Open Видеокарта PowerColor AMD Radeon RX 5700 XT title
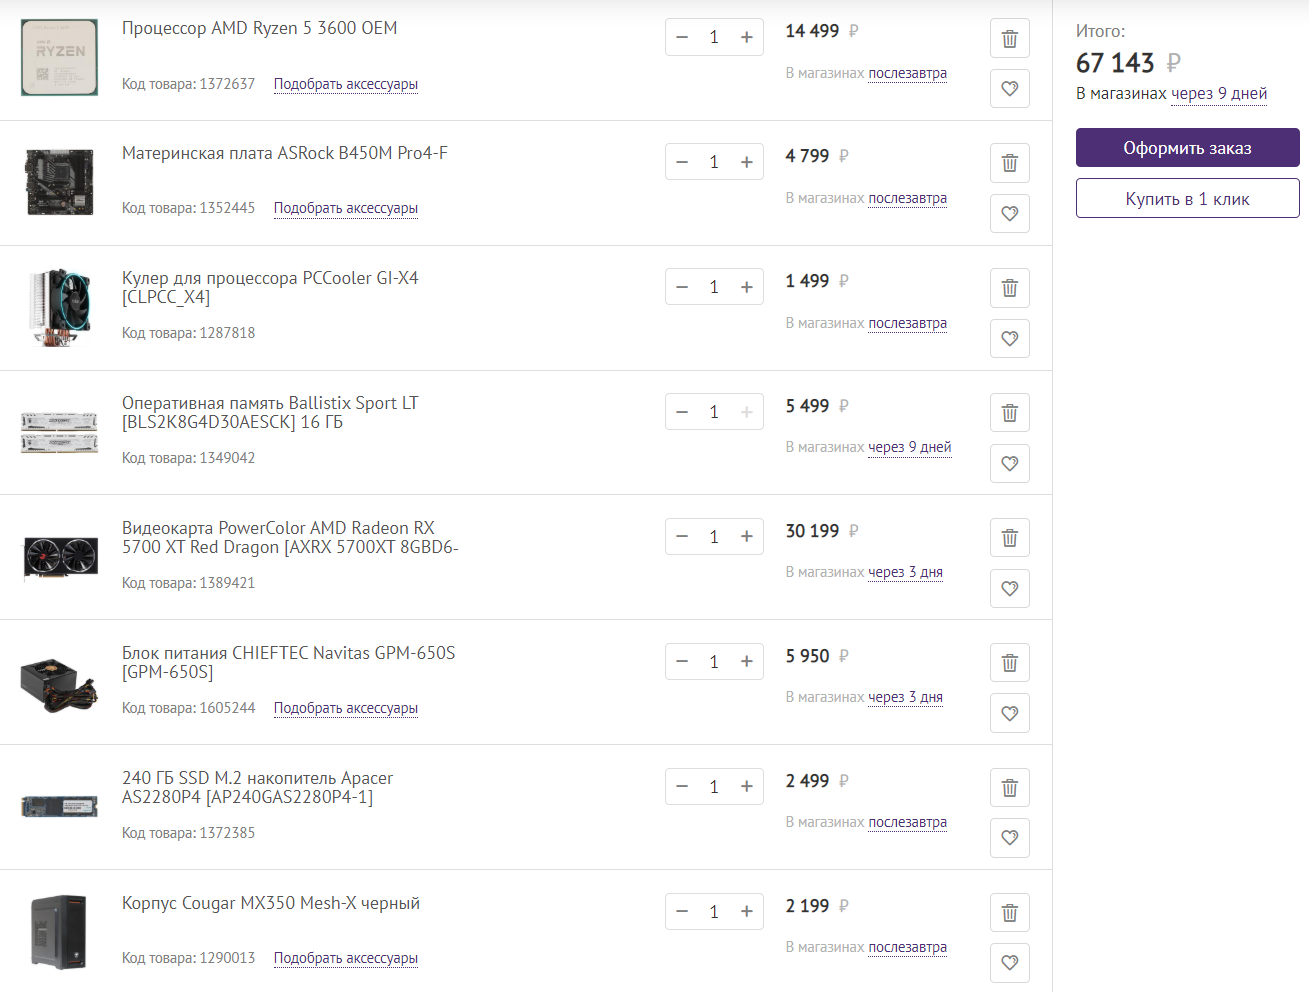This screenshot has height=992, width=1309. pyautogui.click(x=290, y=537)
